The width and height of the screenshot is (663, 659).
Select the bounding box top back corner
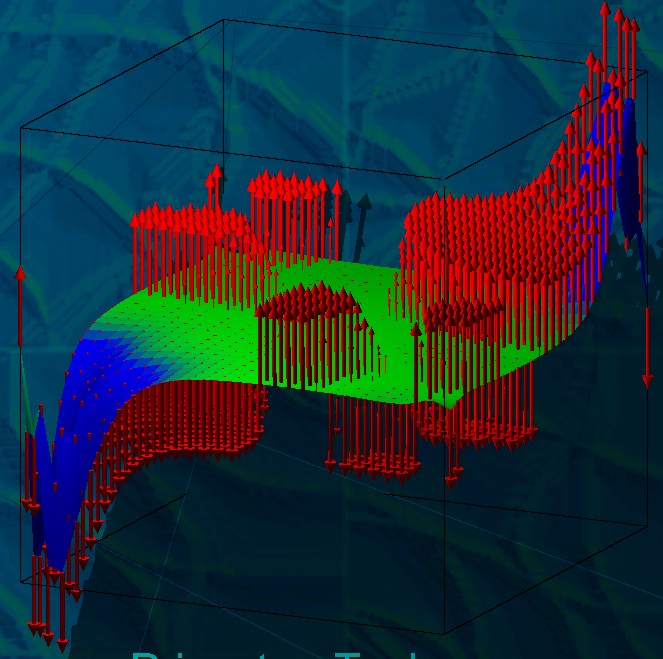point(222,21)
